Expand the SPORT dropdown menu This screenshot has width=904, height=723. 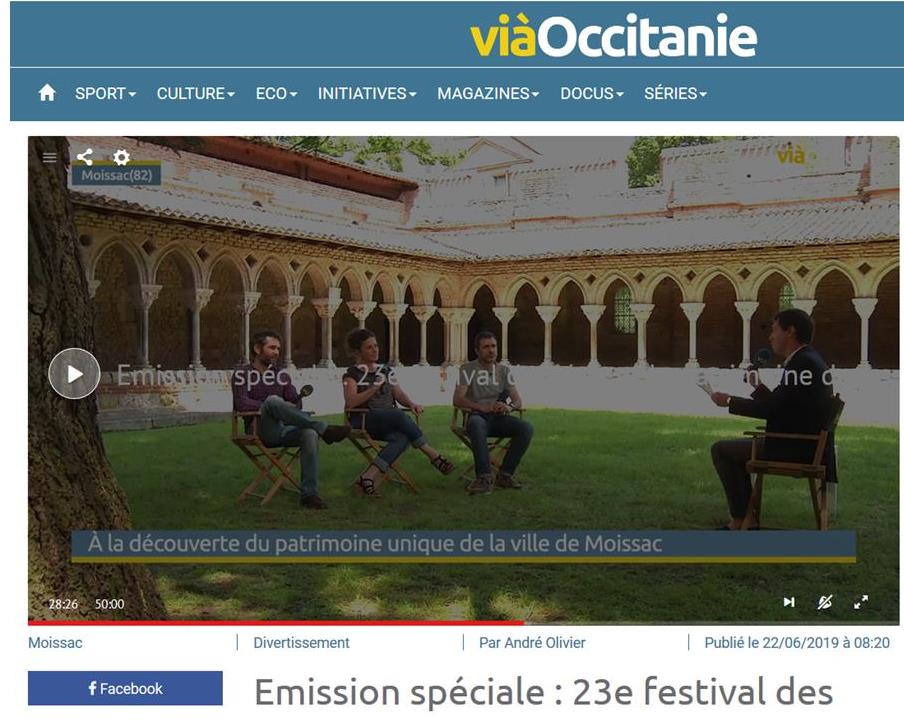click(106, 93)
